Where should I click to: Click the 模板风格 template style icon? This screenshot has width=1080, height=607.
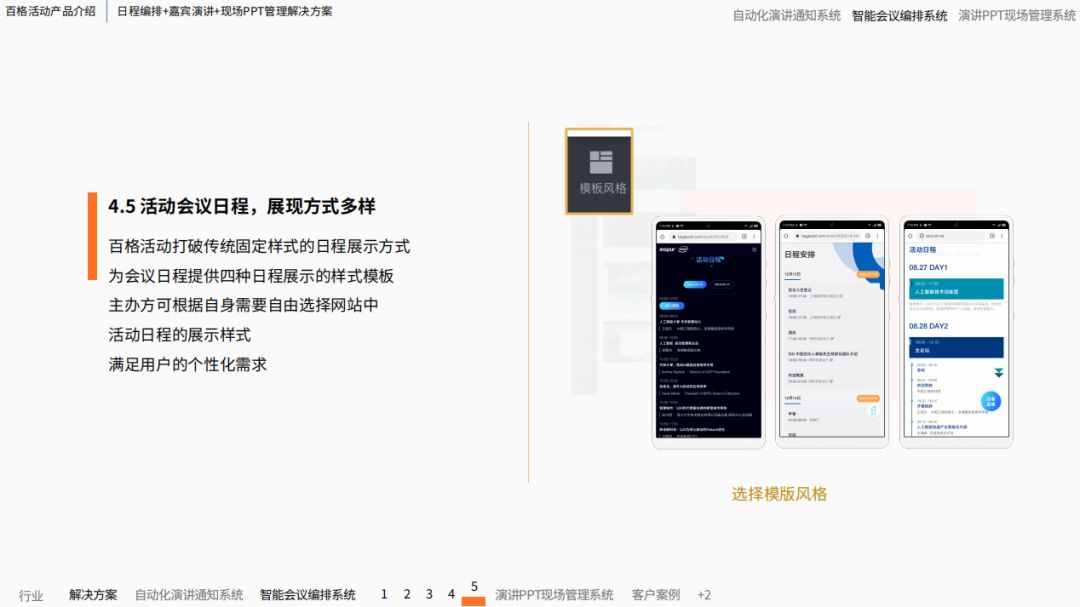point(599,172)
